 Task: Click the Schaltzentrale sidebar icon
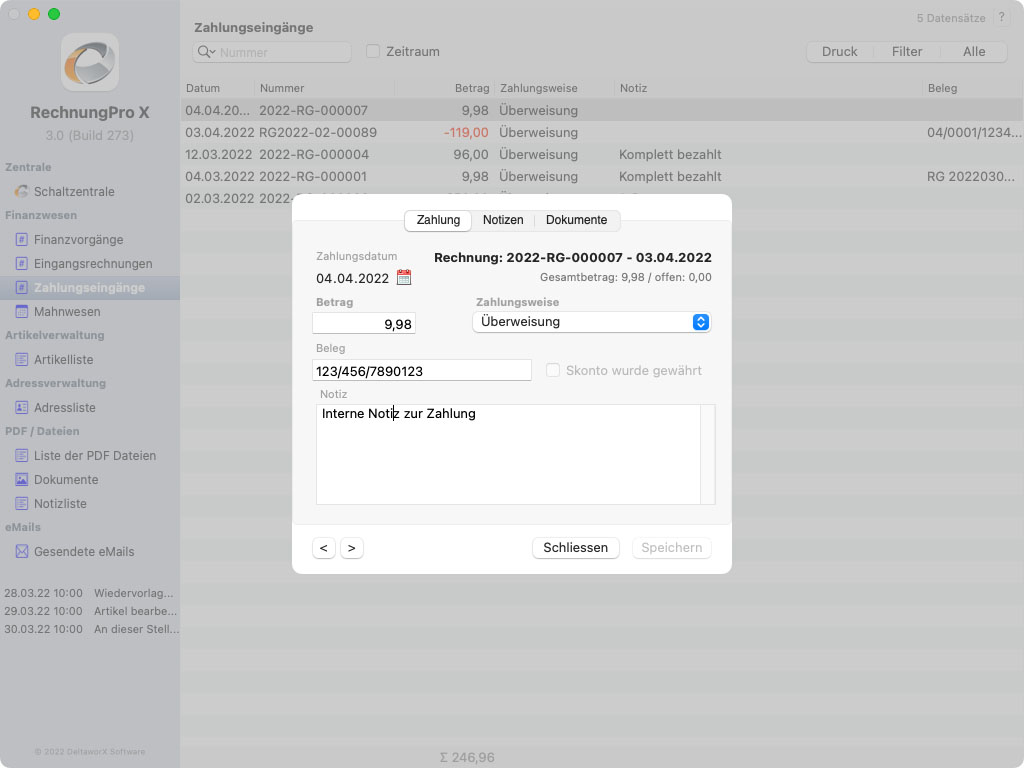(22, 192)
